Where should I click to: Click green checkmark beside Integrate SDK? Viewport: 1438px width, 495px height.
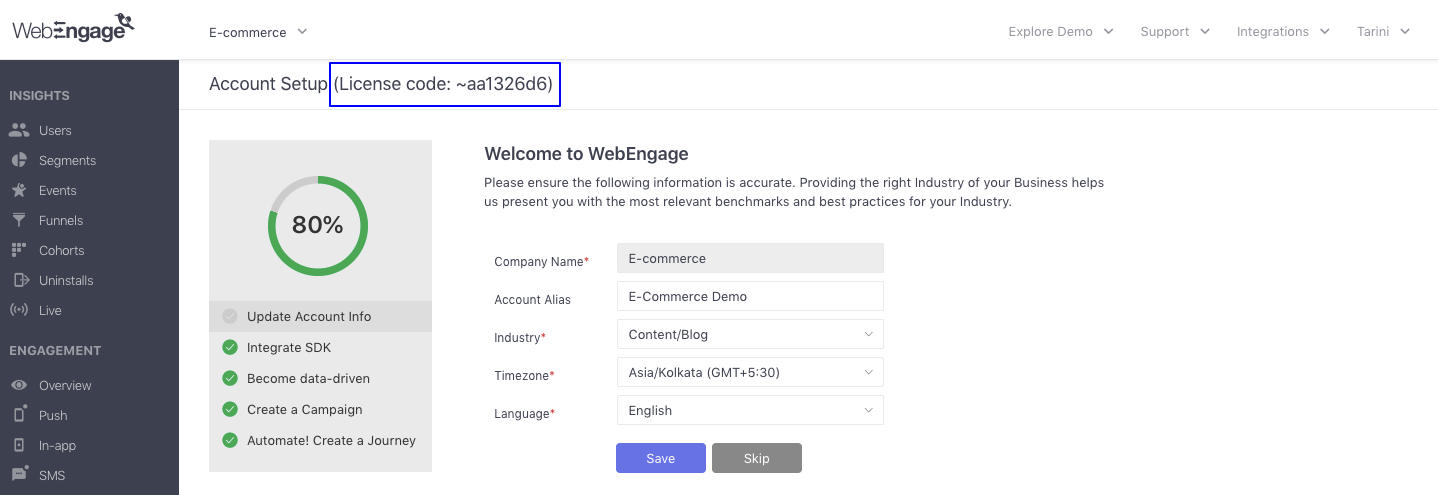click(229, 347)
